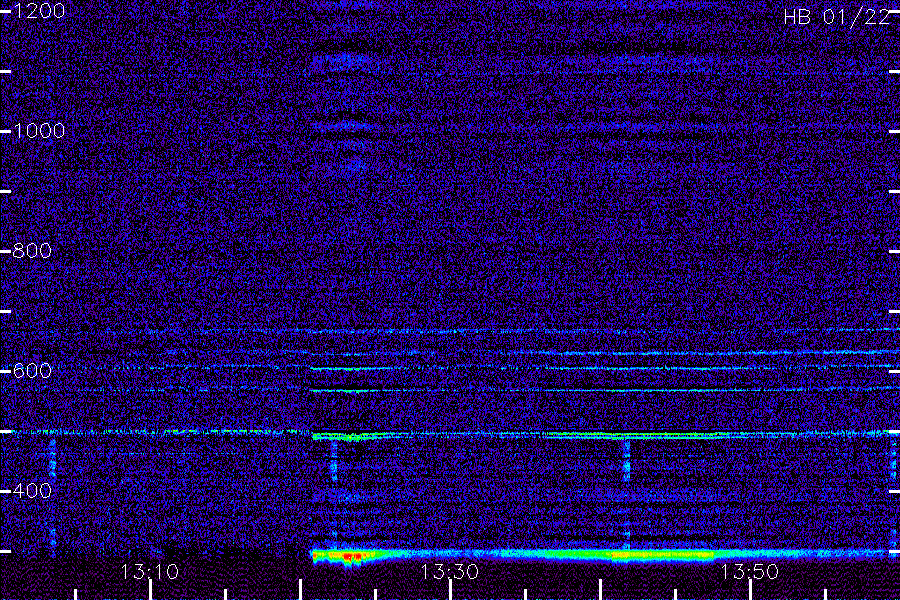Click the 1200 frequency axis label

pyautogui.click(x=39, y=11)
